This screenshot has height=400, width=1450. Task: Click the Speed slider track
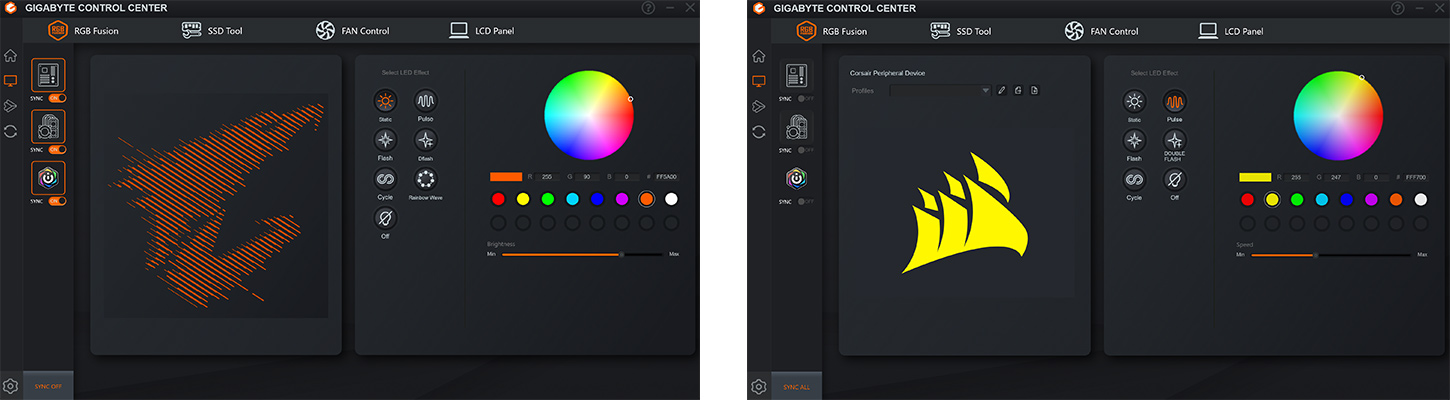point(1330,254)
